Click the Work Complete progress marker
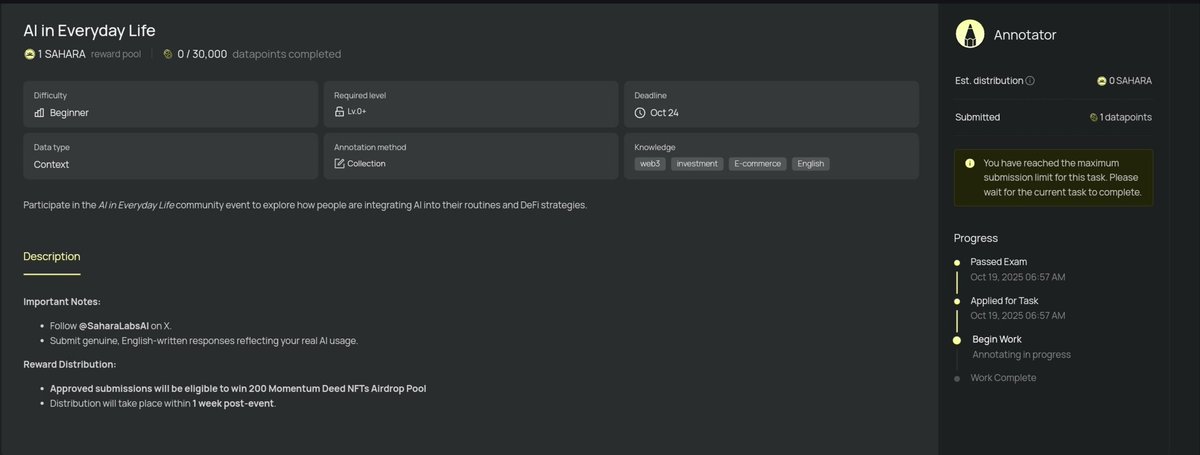Image resolution: width=1200 pixels, height=455 pixels. click(x=957, y=378)
